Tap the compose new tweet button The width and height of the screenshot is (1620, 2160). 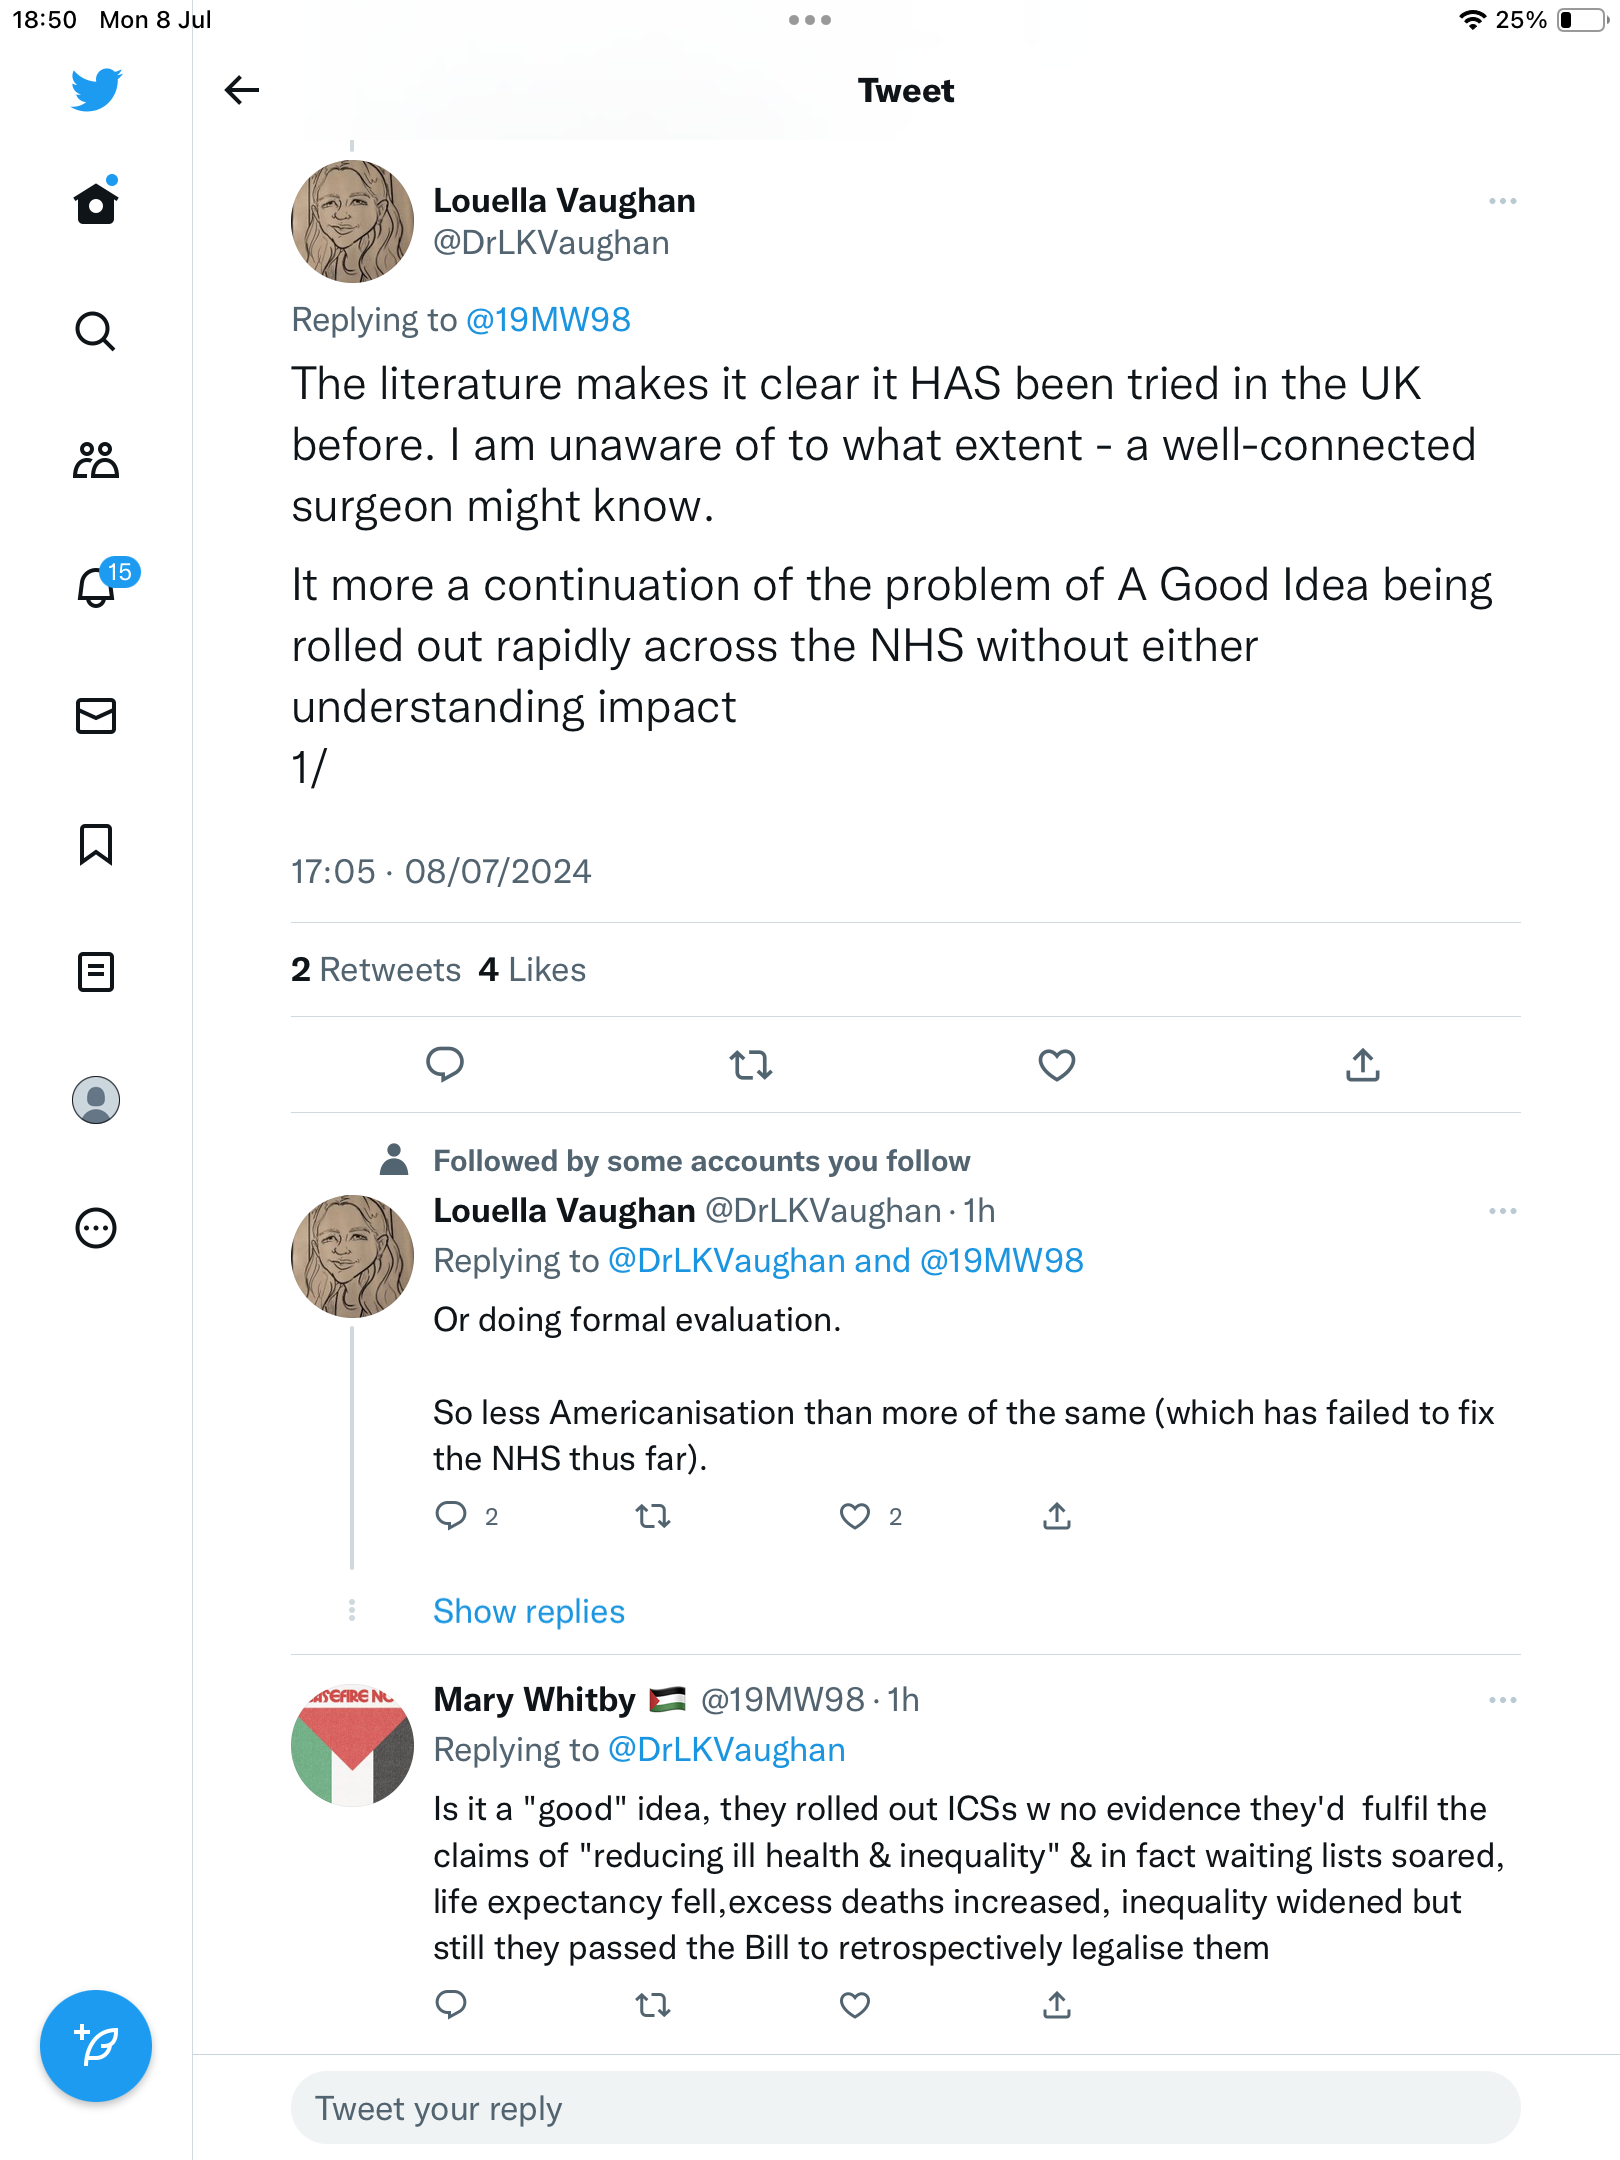pos(96,2046)
